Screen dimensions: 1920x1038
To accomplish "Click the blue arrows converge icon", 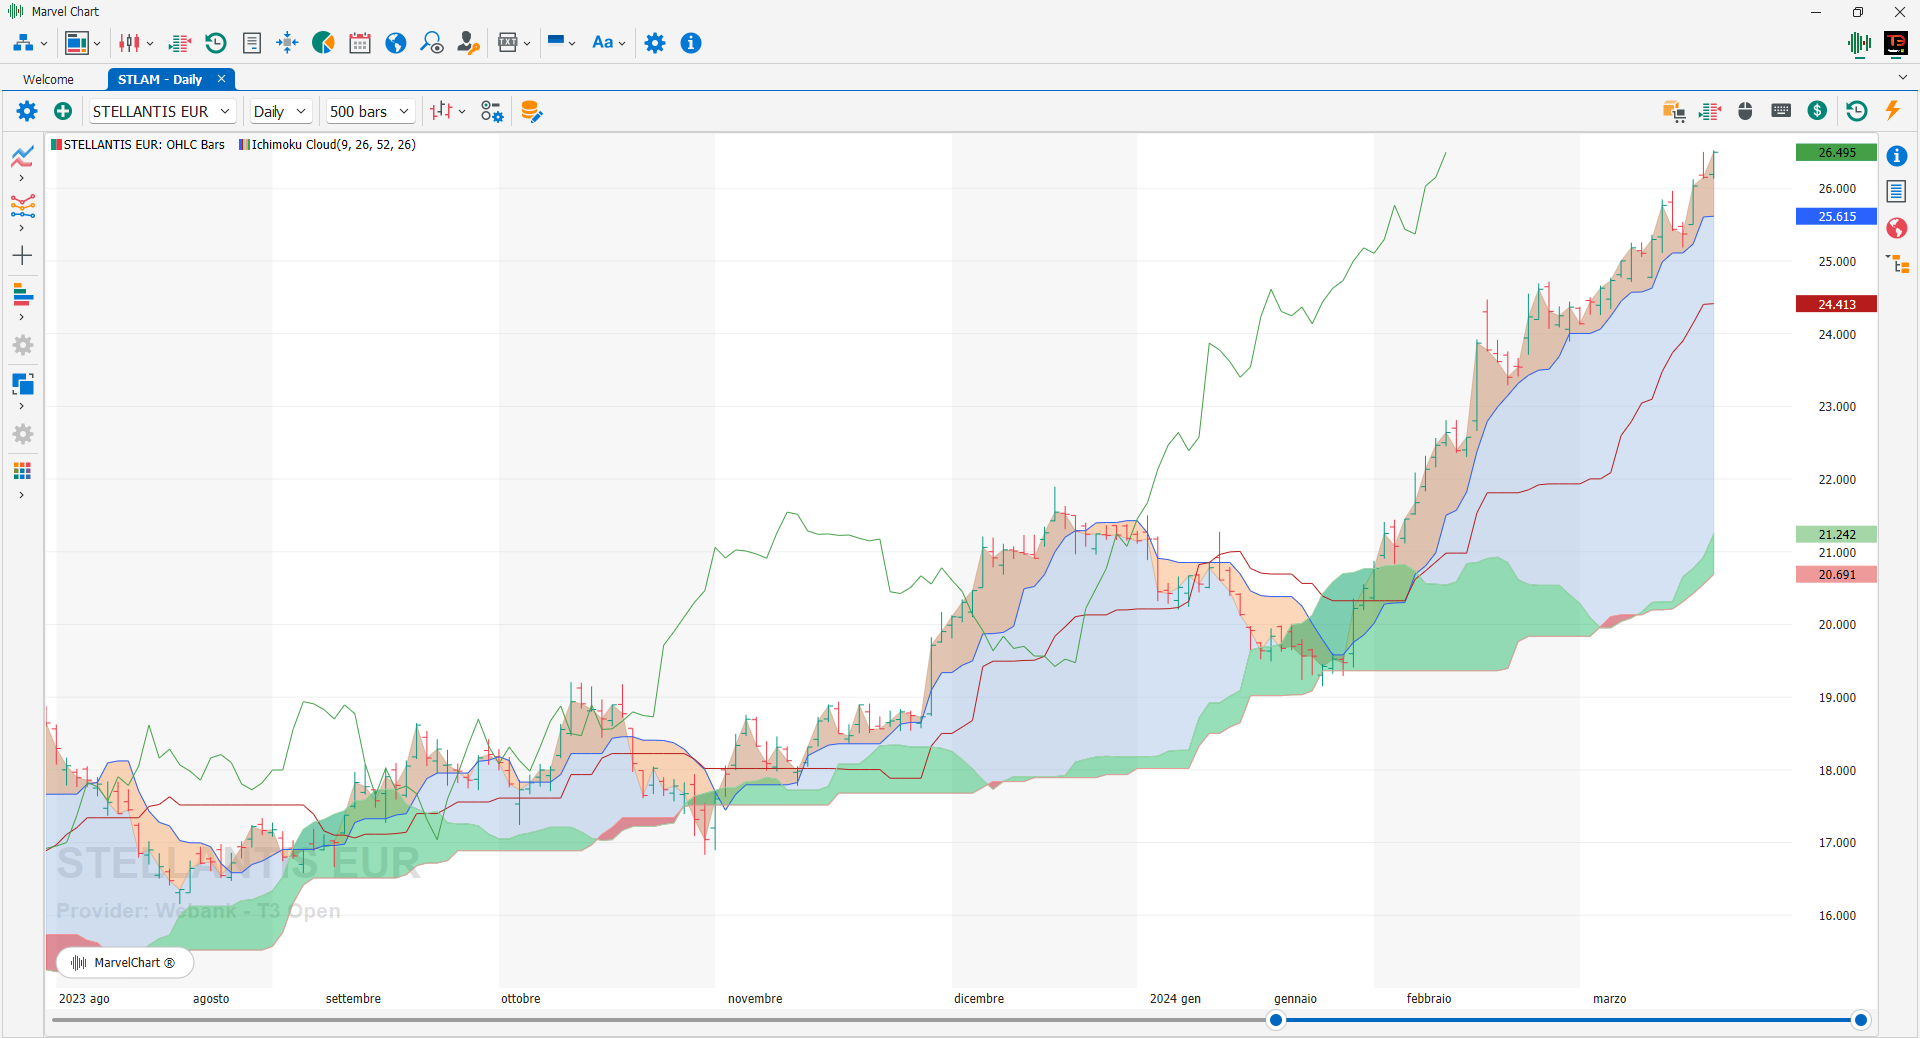I will pos(287,43).
